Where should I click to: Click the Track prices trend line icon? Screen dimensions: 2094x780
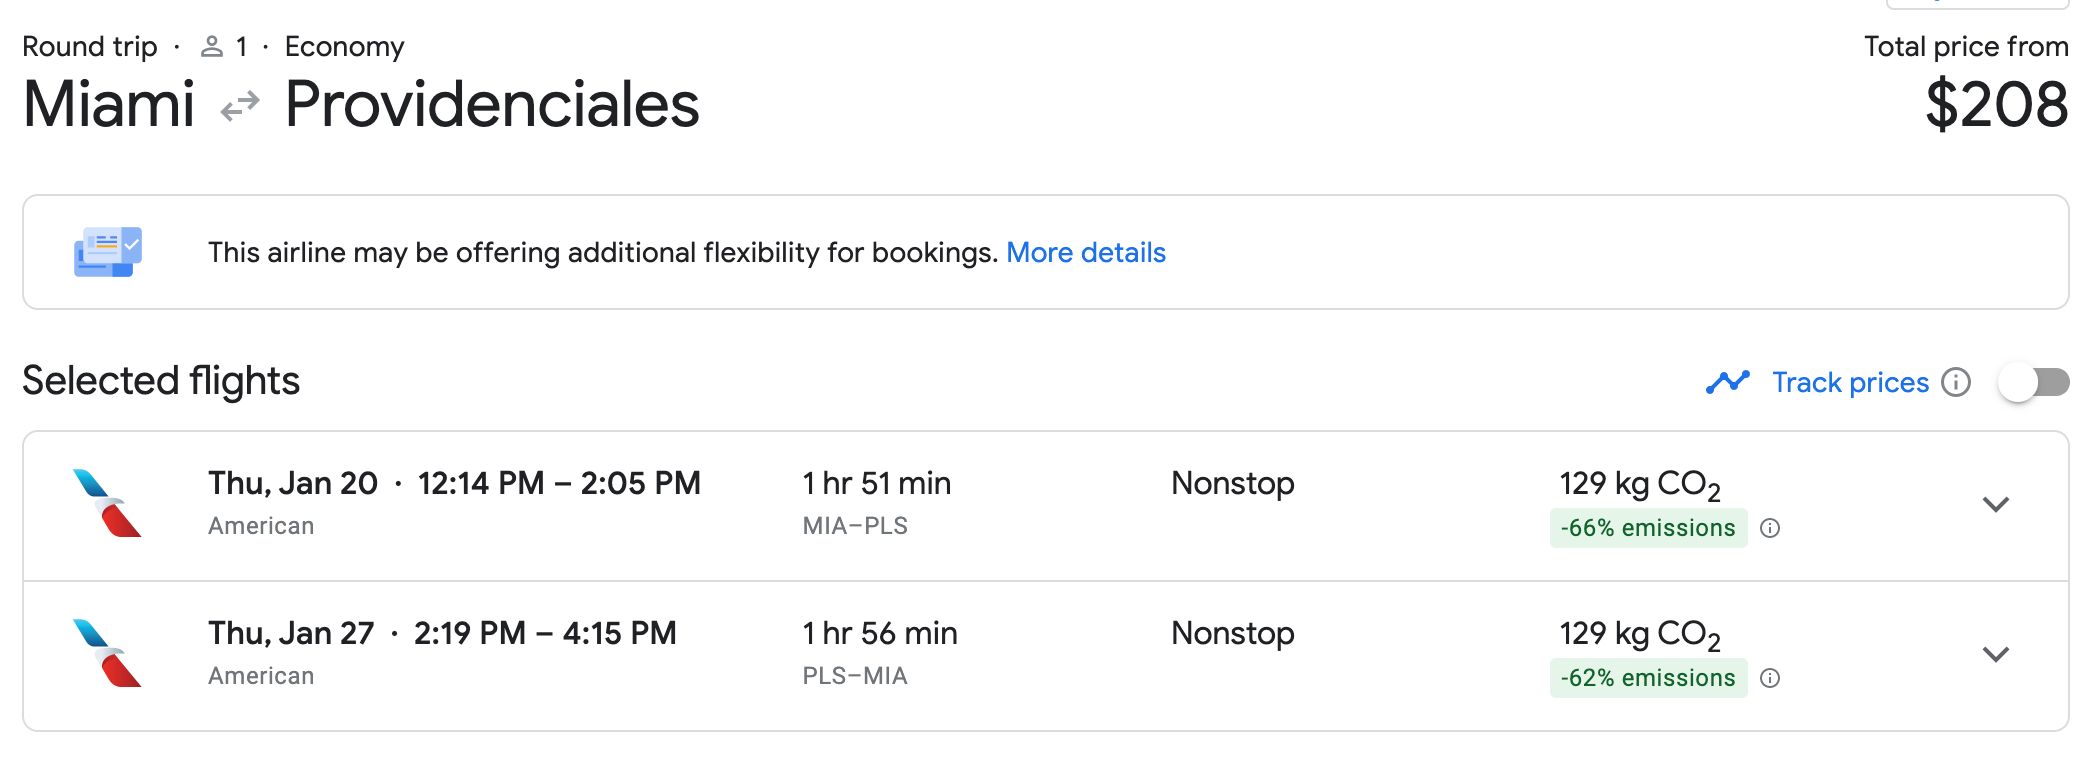pos(1727,382)
